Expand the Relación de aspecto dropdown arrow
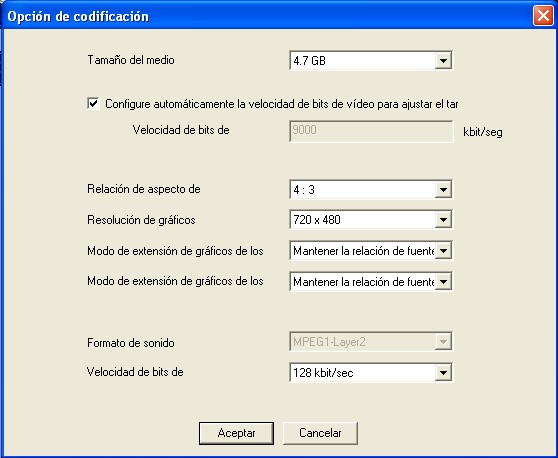The height and width of the screenshot is (458, 558). (443, 189)
